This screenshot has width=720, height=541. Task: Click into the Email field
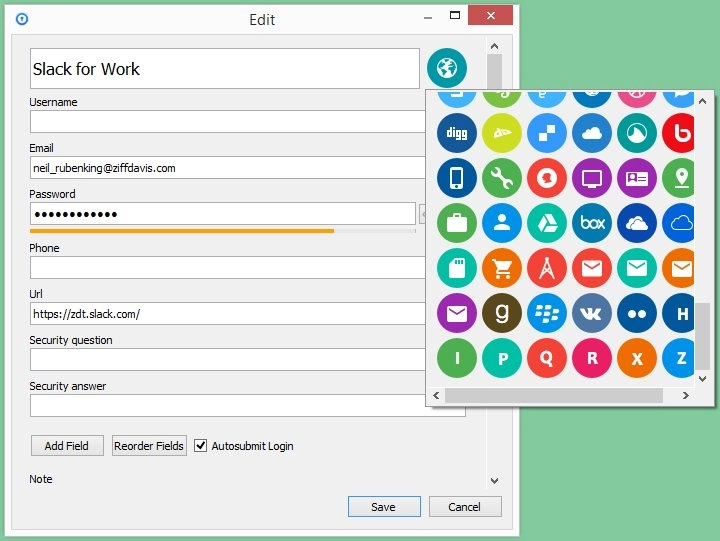228,168
